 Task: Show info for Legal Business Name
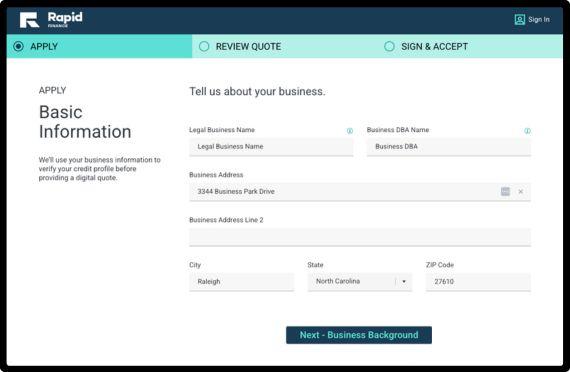click(350, 131)
